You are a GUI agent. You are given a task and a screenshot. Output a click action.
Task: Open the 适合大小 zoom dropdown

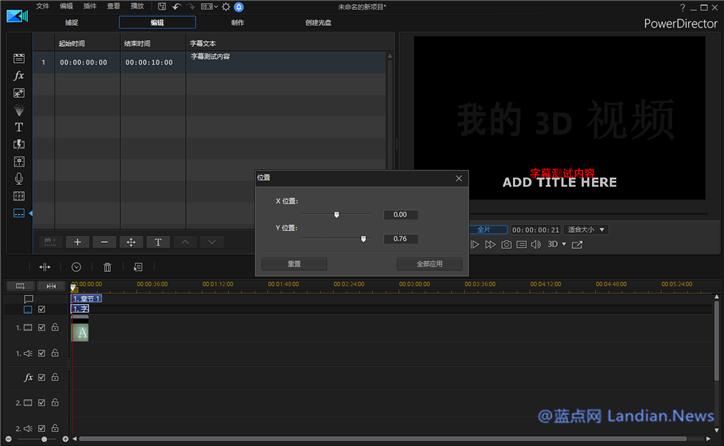coord(586,229)
